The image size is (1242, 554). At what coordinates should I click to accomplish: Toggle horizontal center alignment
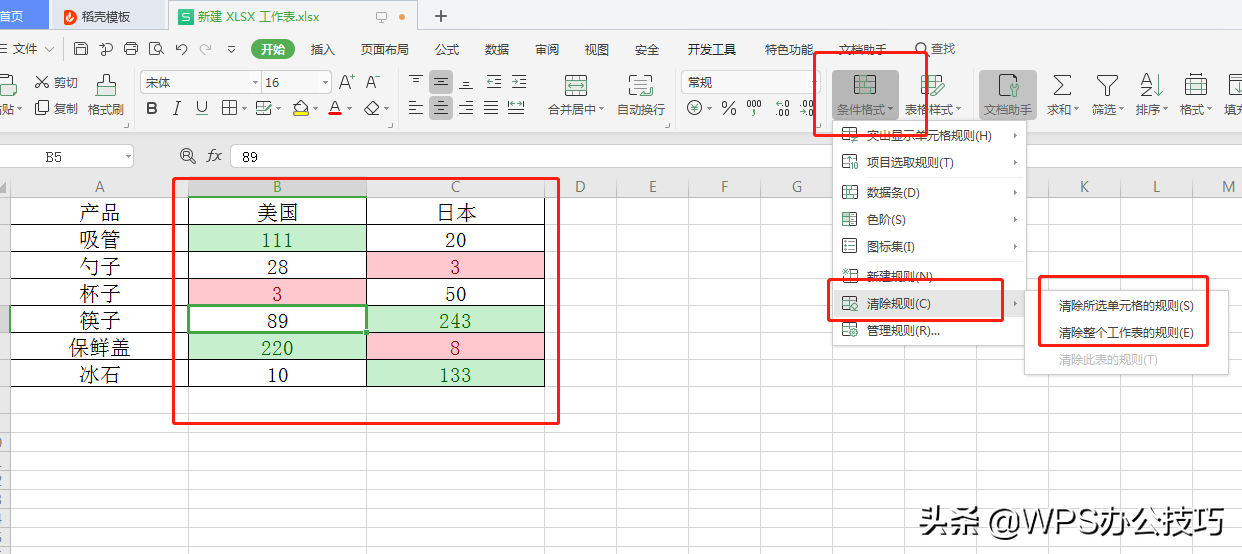pyautogui.click(x=441, y=108)
